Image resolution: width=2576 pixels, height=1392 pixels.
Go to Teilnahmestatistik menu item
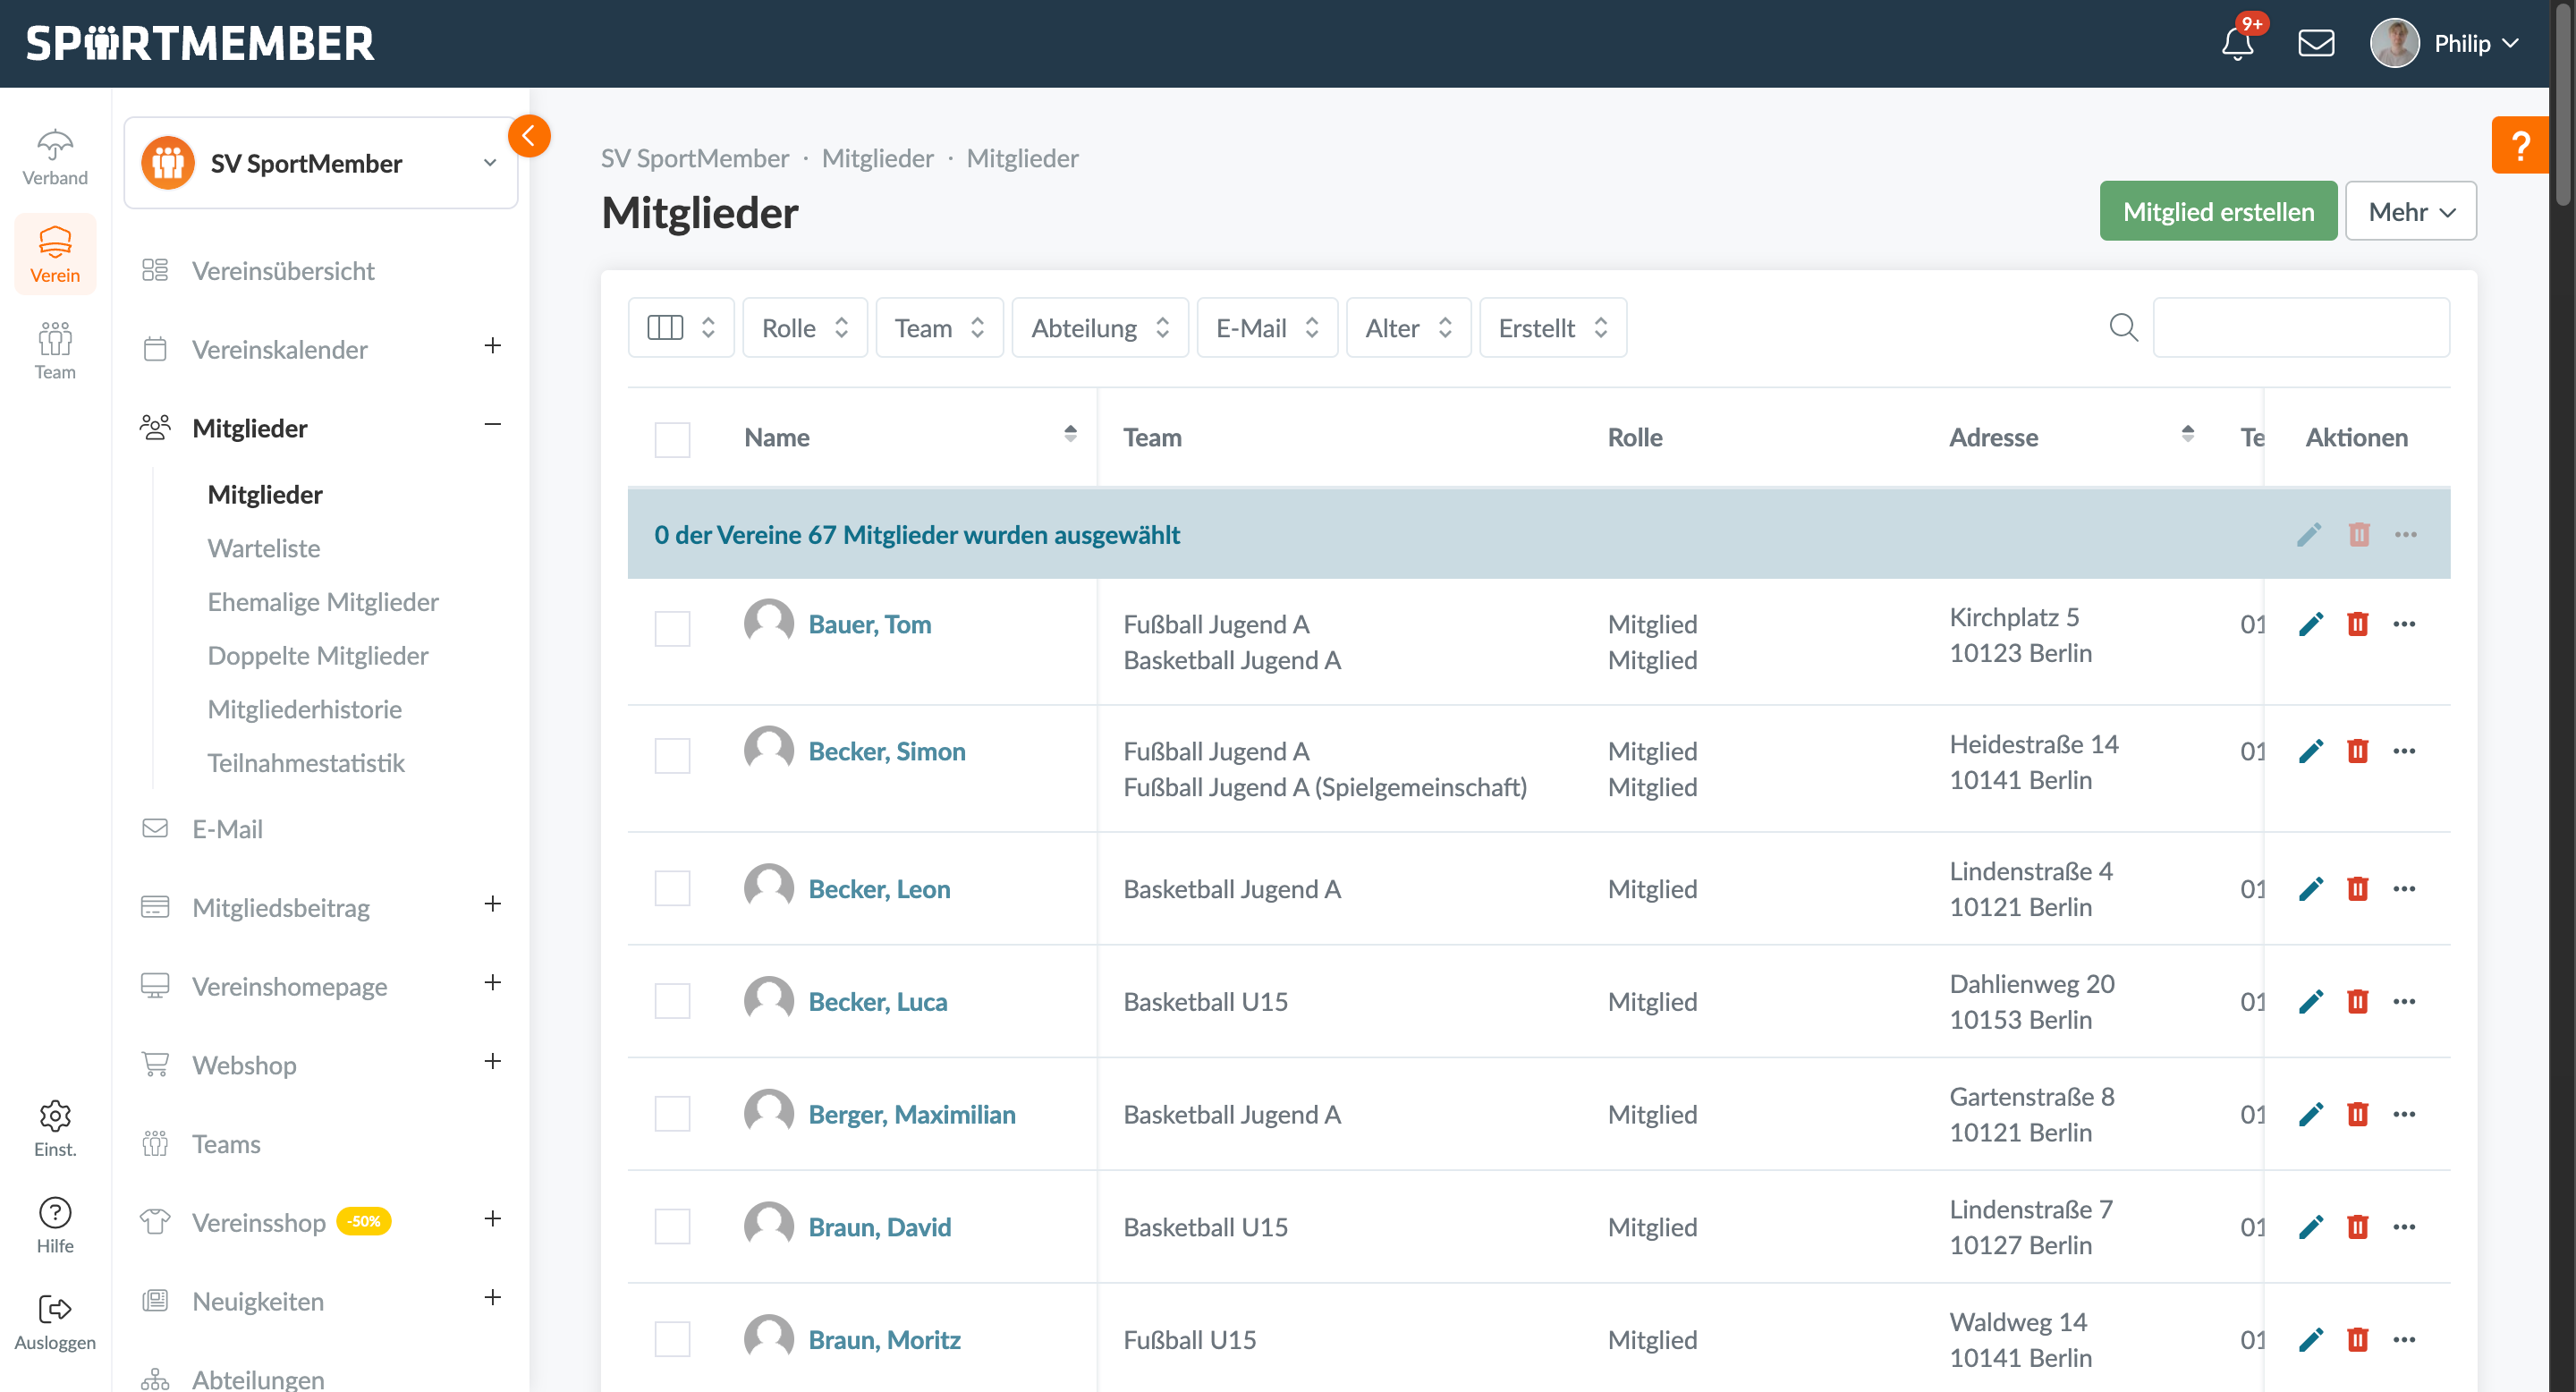click(x=306, y=763)
